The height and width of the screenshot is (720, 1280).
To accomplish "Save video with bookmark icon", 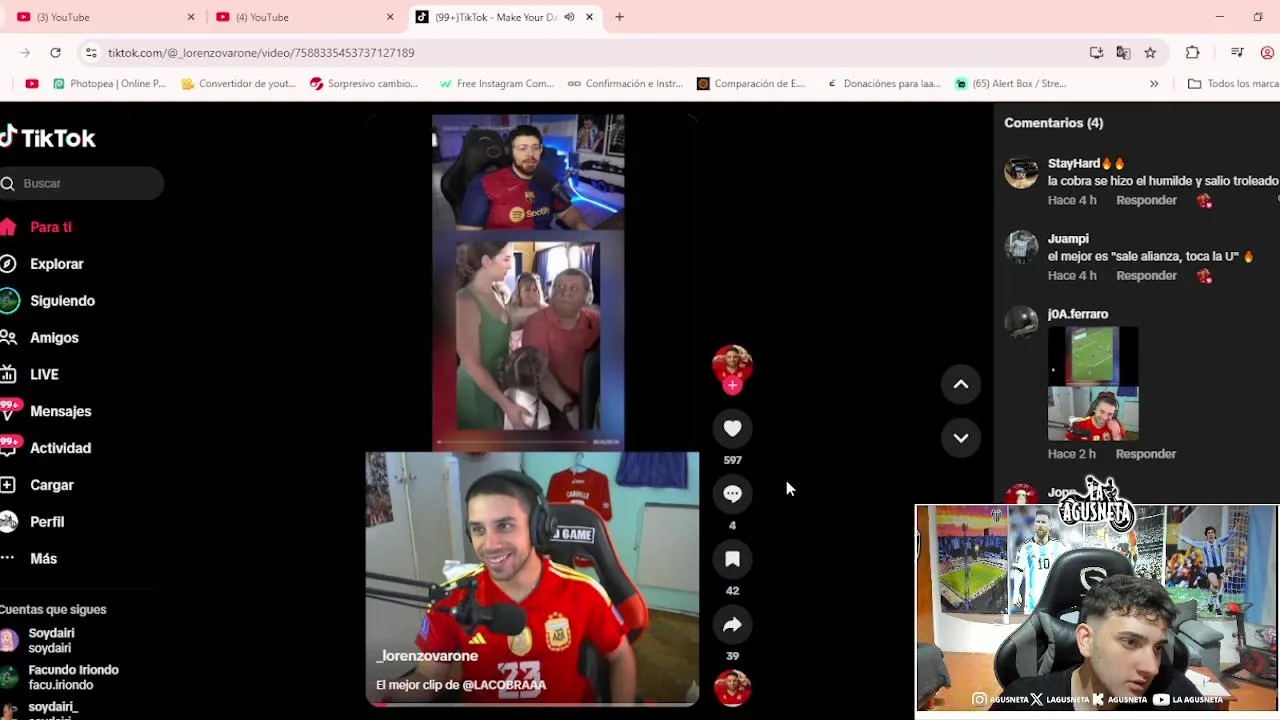I will click(x=732, y=559).
